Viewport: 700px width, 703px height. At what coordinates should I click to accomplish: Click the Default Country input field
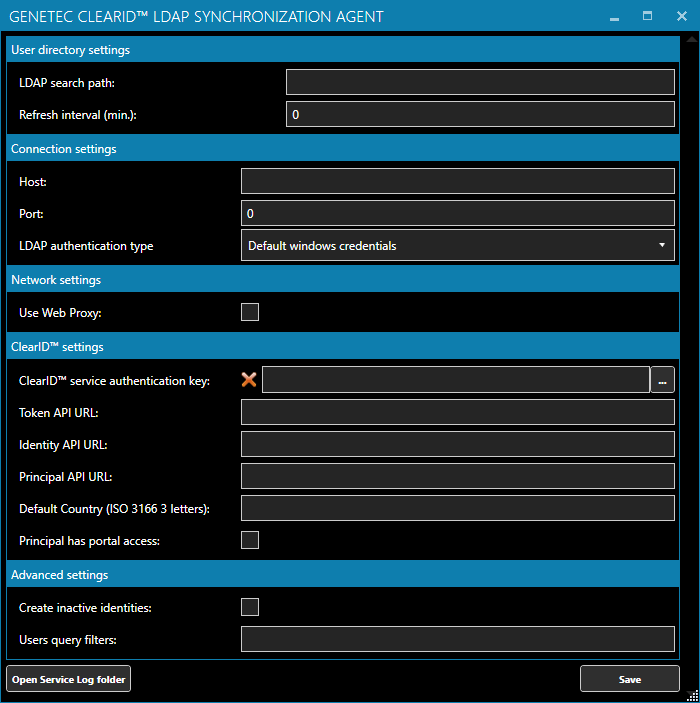pos(457,508)
